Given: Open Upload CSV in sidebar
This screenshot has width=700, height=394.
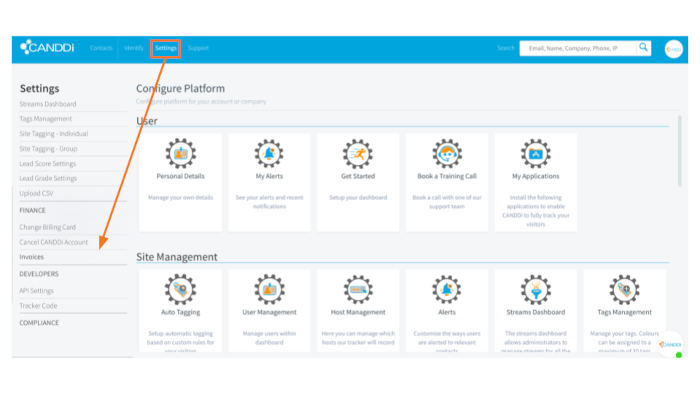Looking at the screenshot, I should coord(36,193).
